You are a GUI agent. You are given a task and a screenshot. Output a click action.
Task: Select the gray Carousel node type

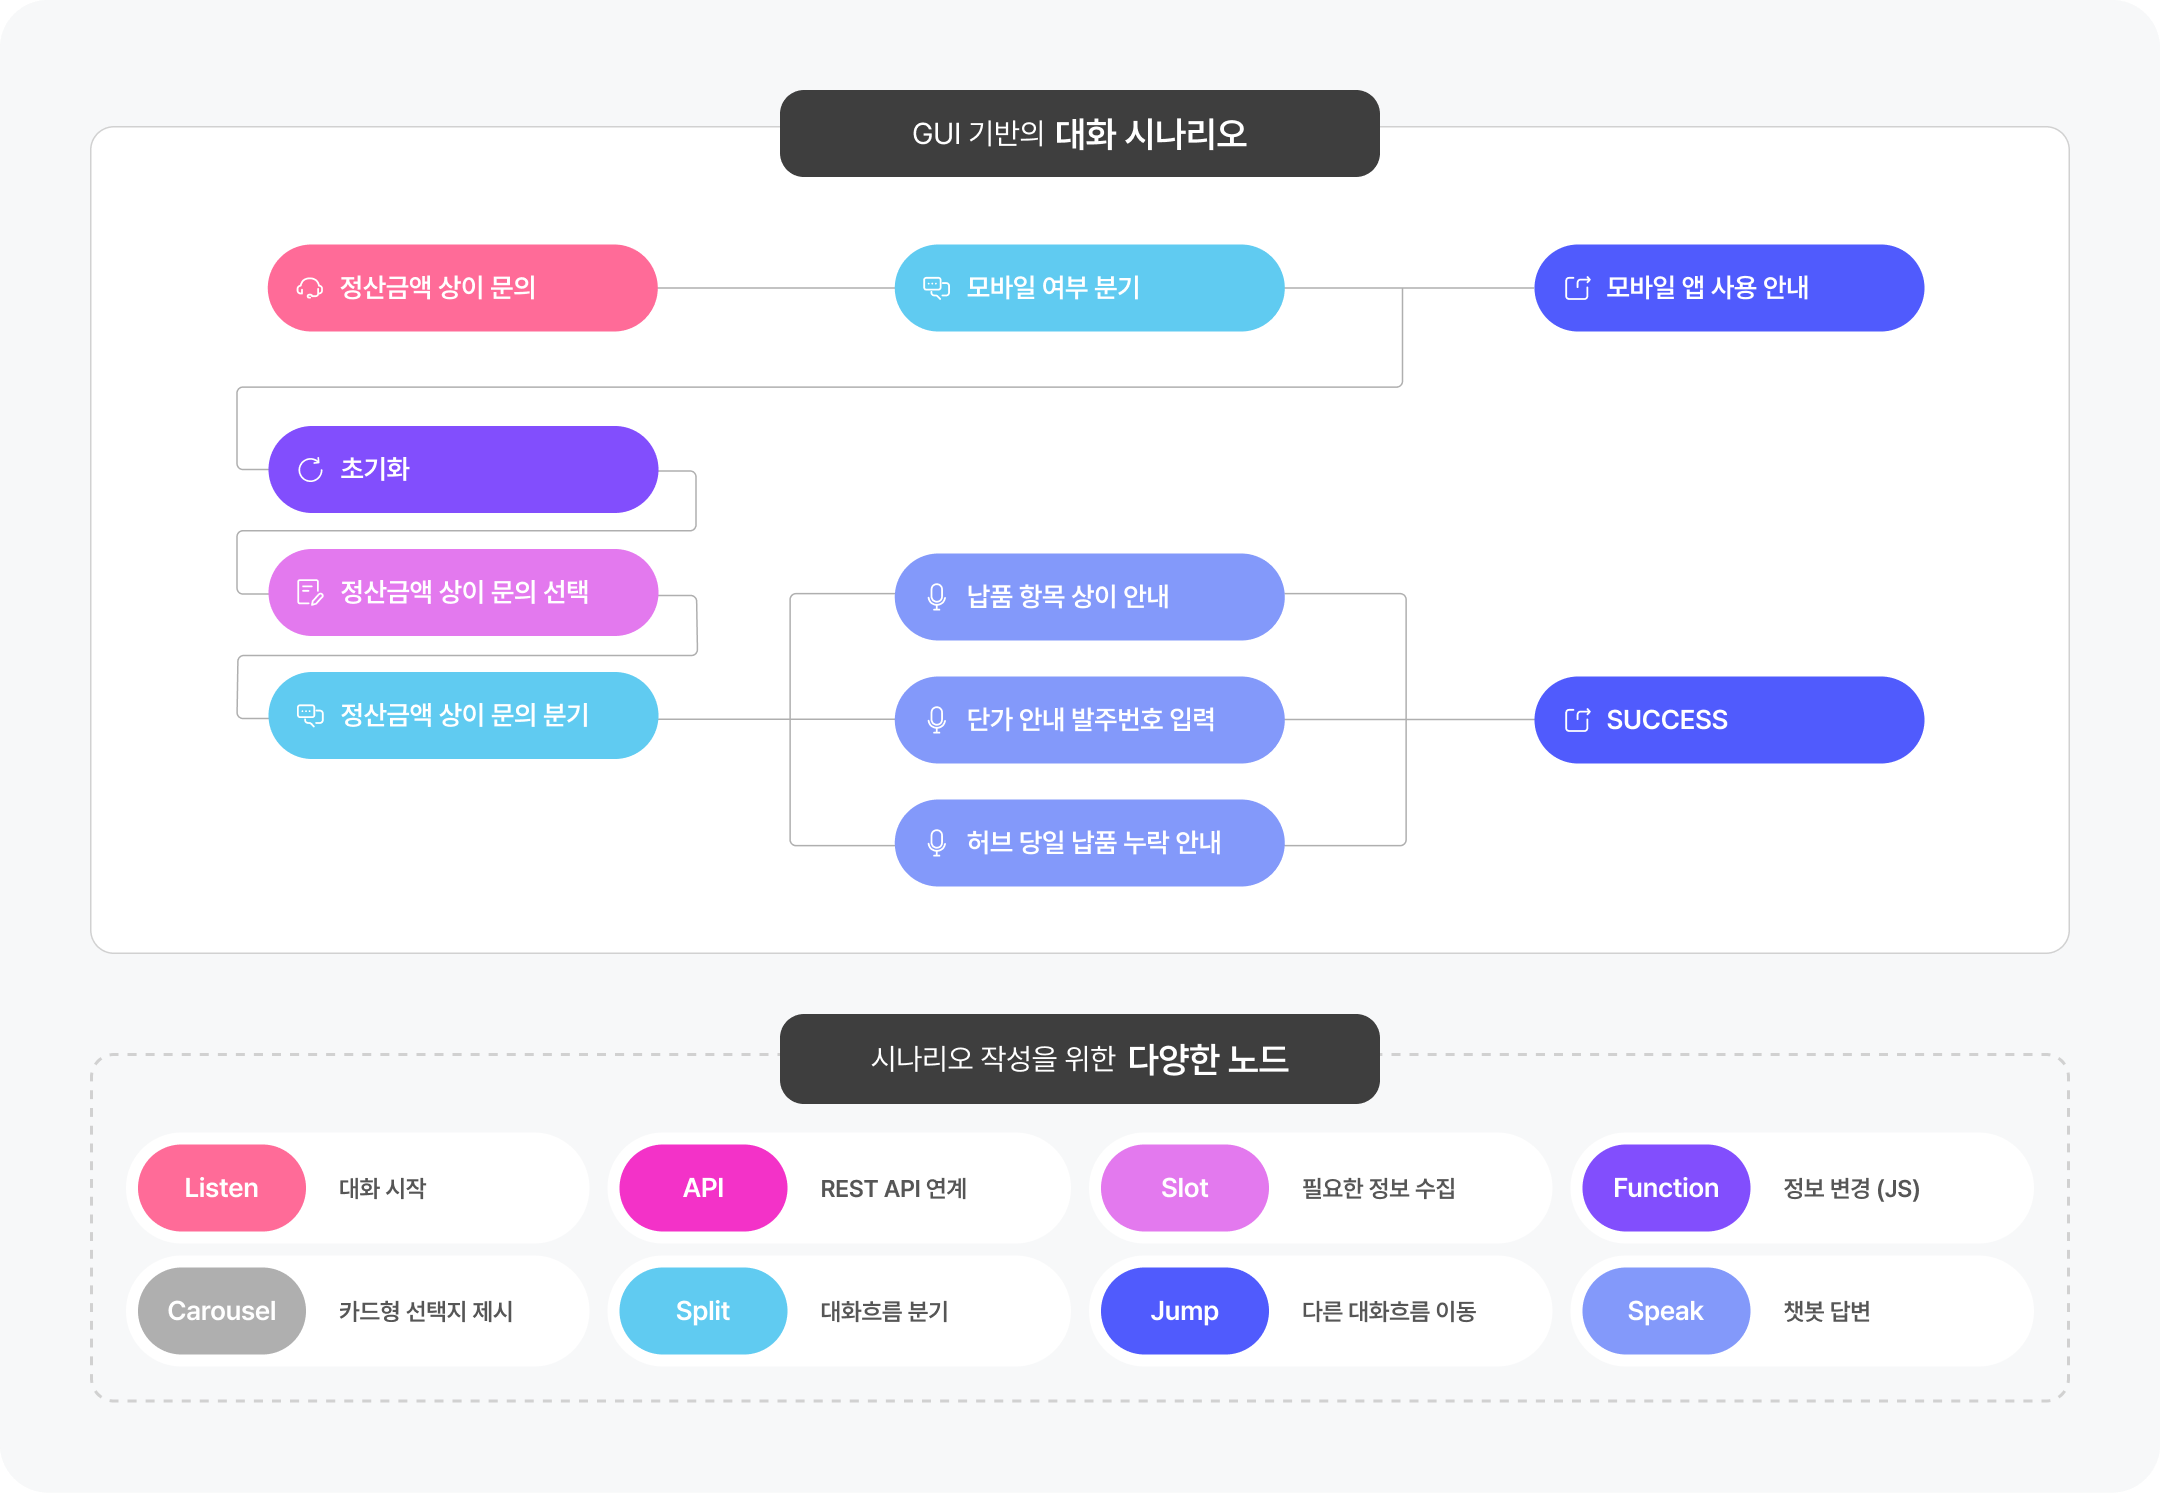click(222, 1311)
